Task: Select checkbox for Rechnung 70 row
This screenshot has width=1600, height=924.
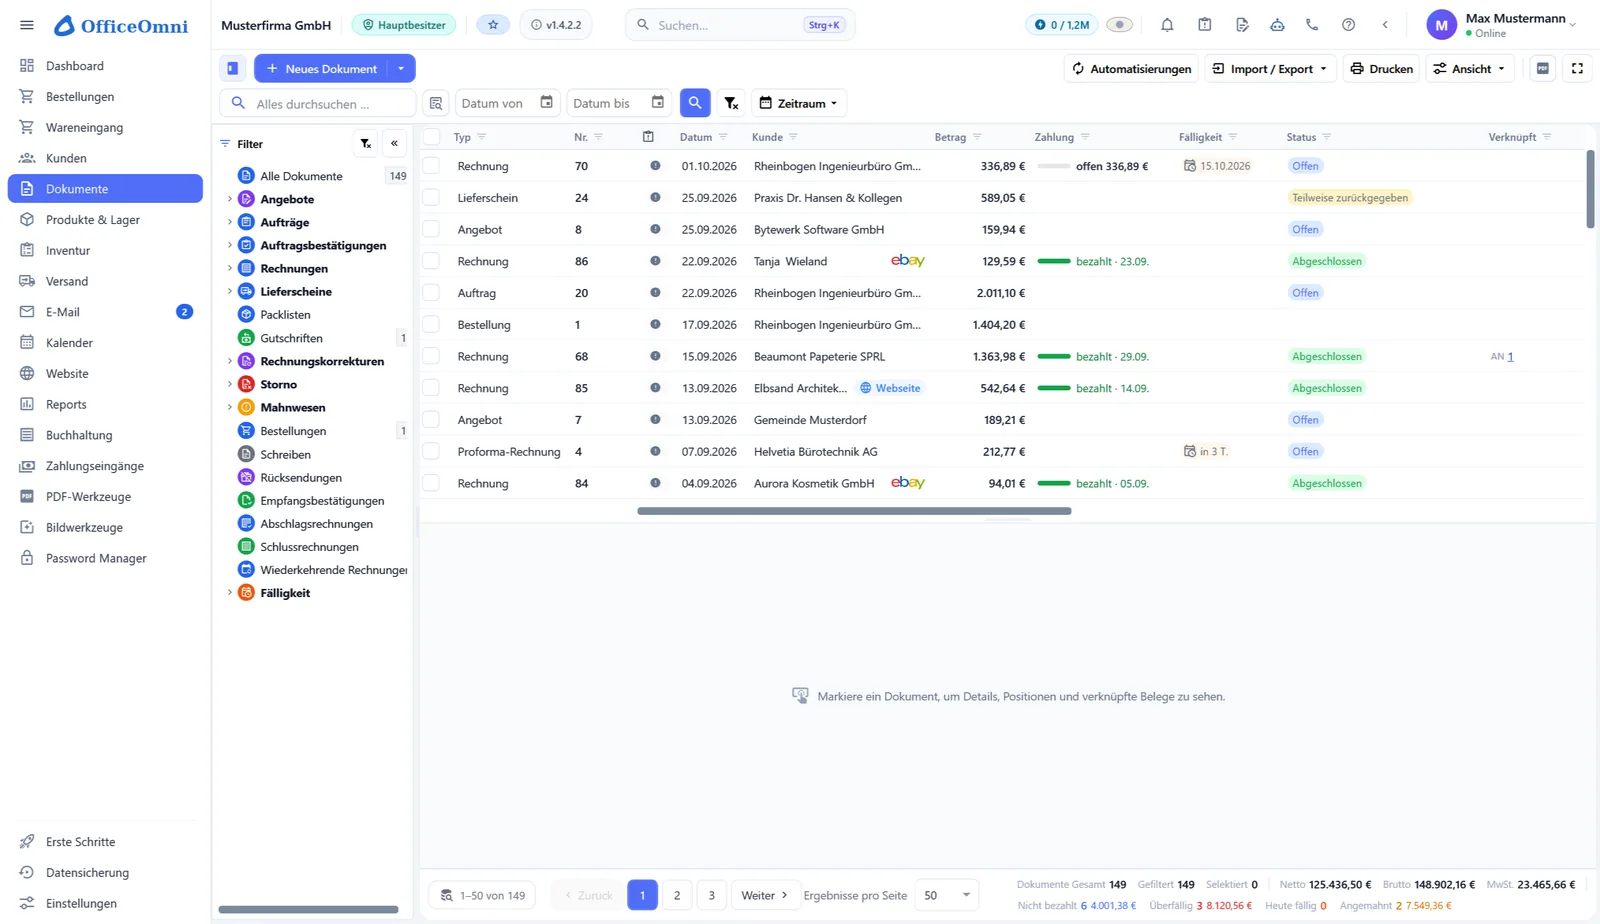Action: pyautogui.click(x=431, y=166)
